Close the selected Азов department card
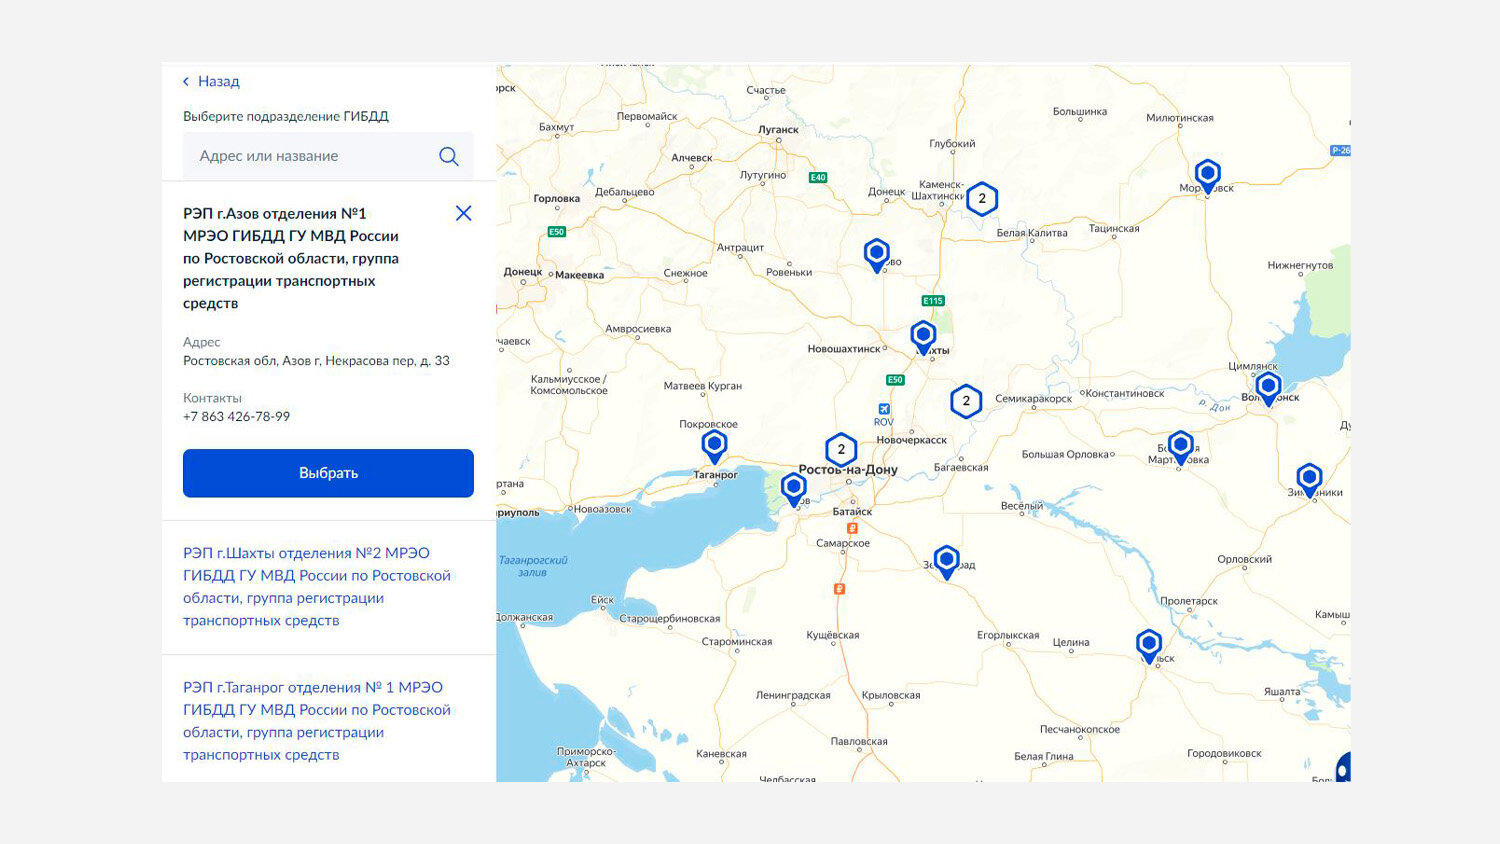Image resolution: width=1500 pixels, height=844 pixels. click(x=463, y=213)
